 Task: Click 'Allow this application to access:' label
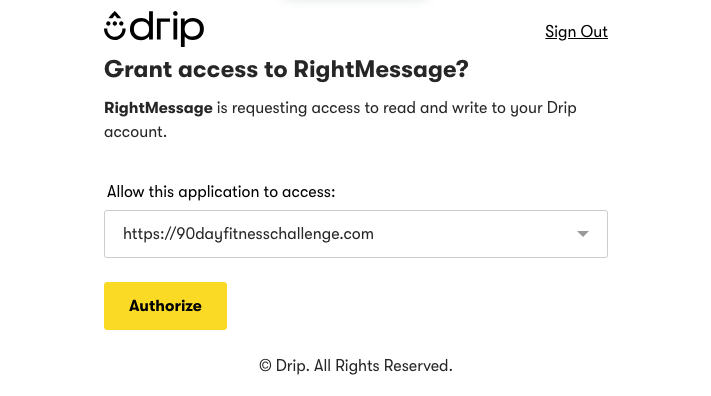221,192
